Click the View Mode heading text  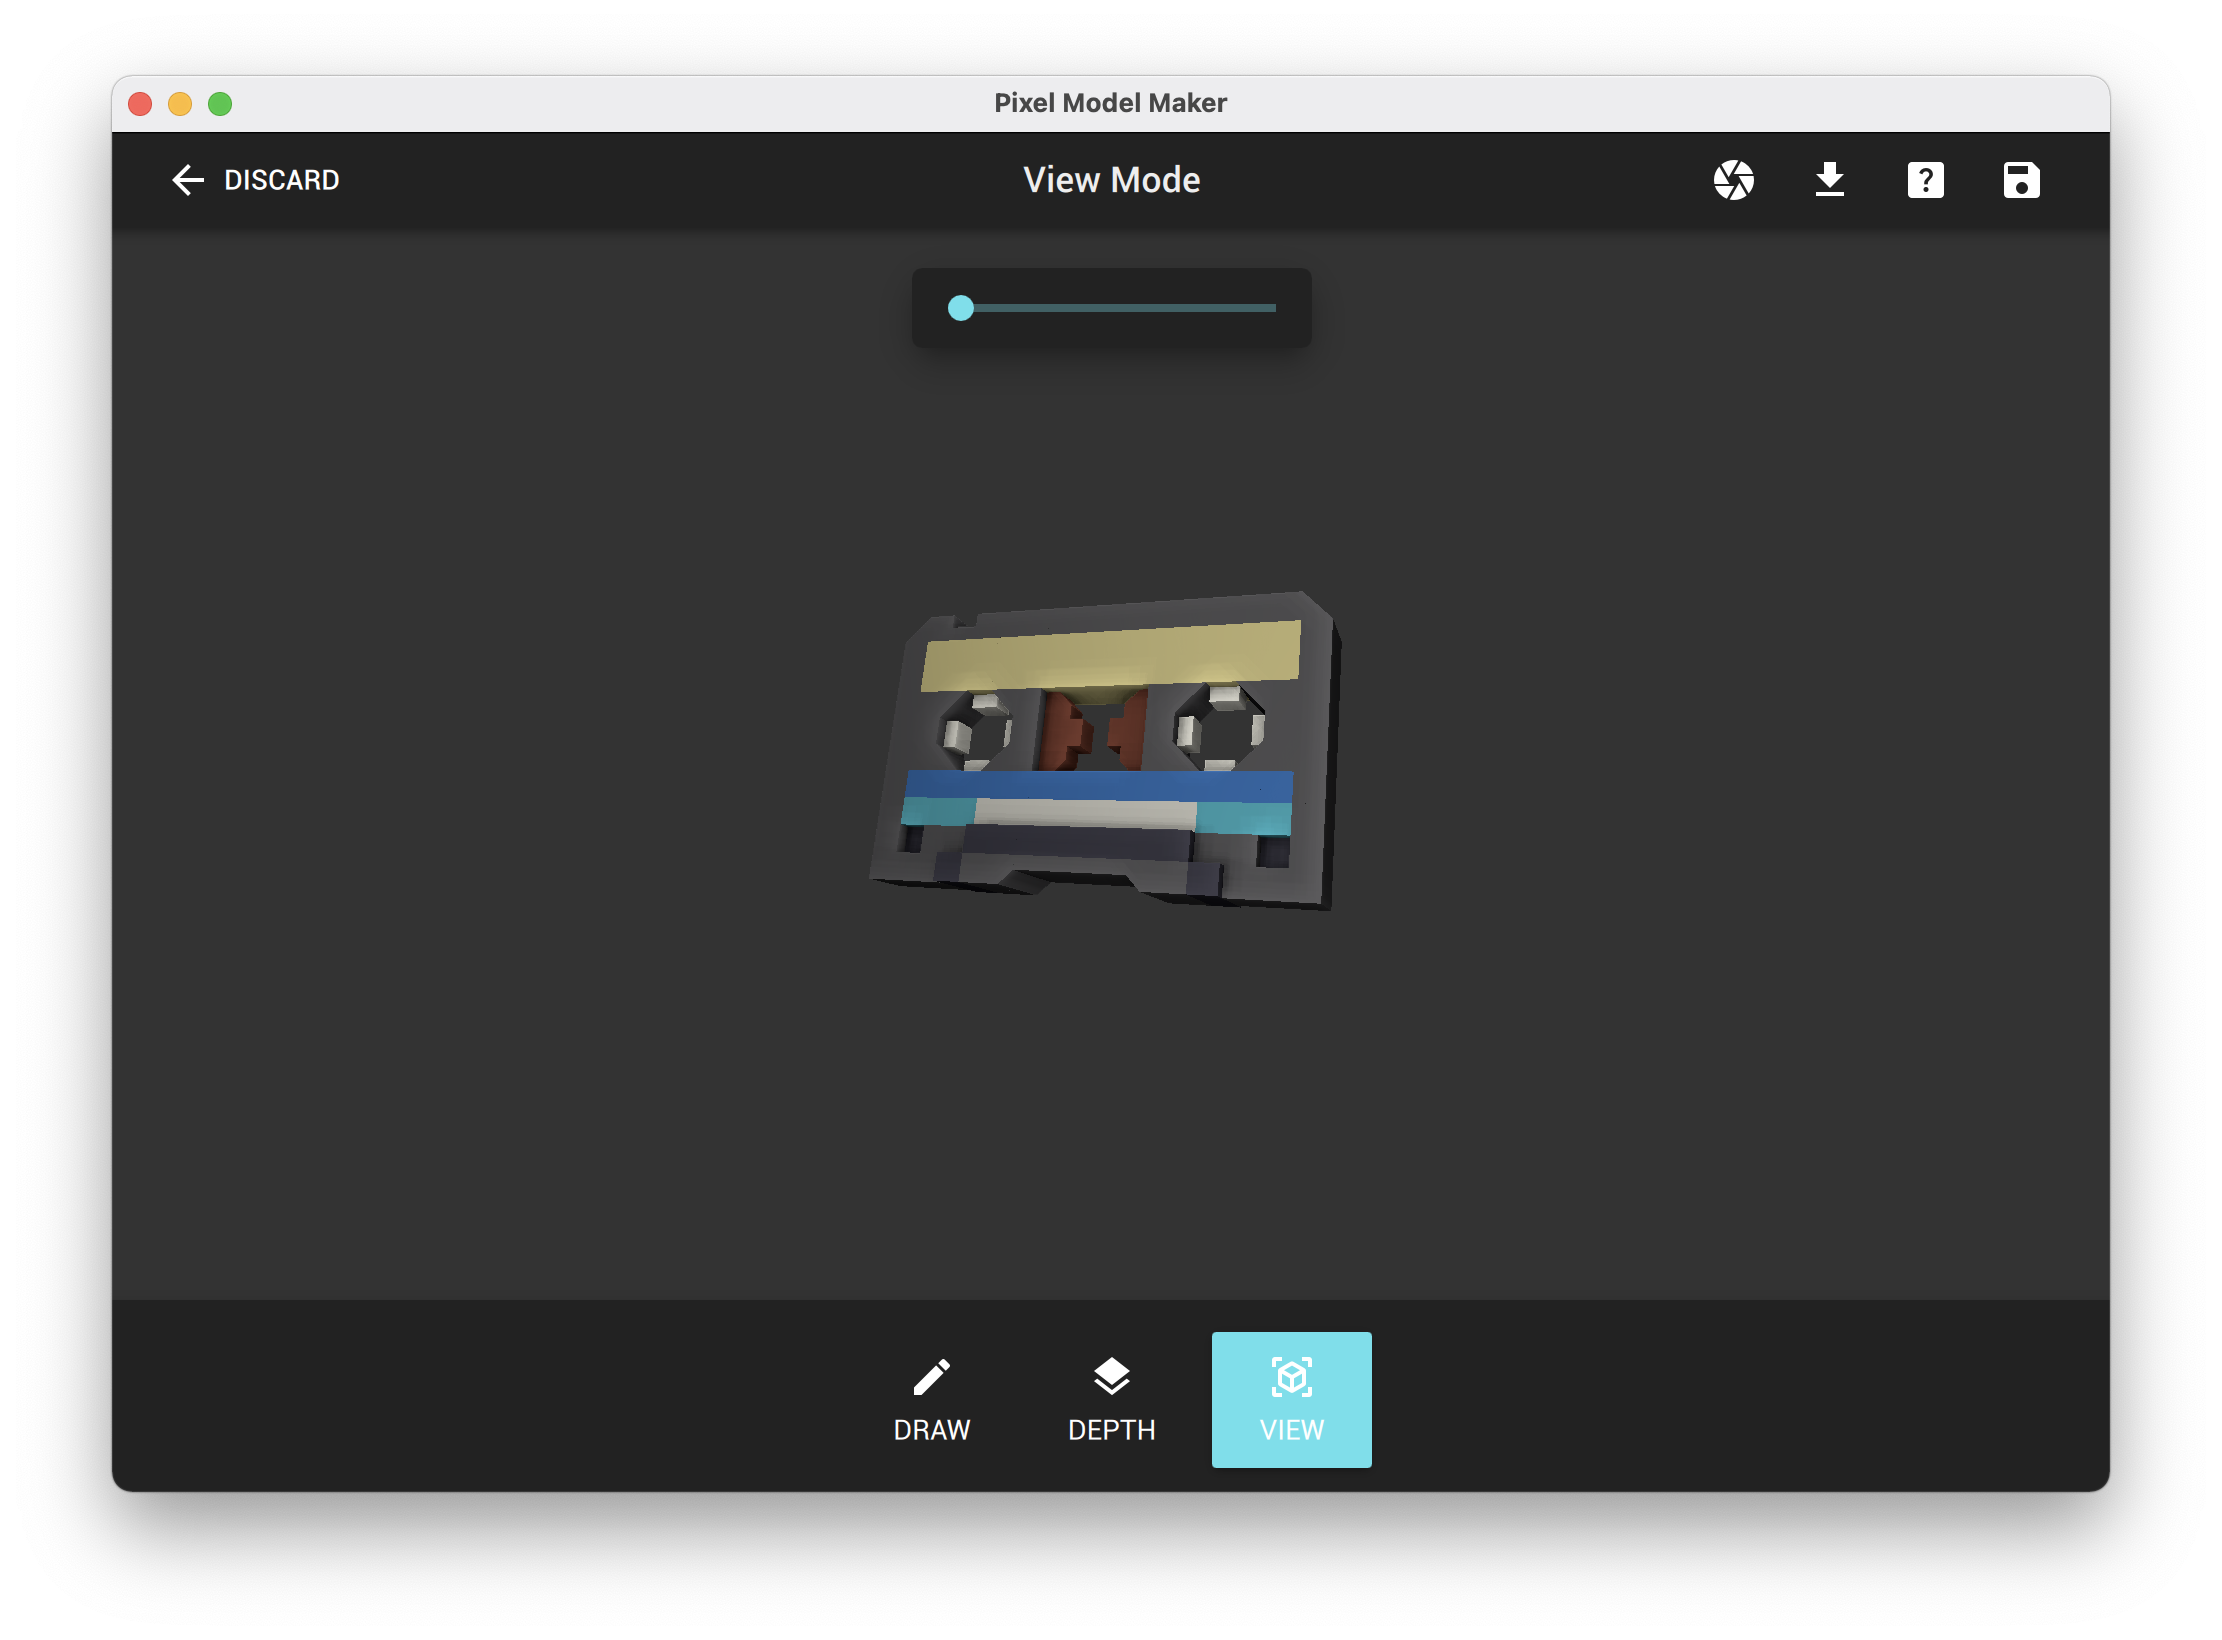tap(1111, 180)
